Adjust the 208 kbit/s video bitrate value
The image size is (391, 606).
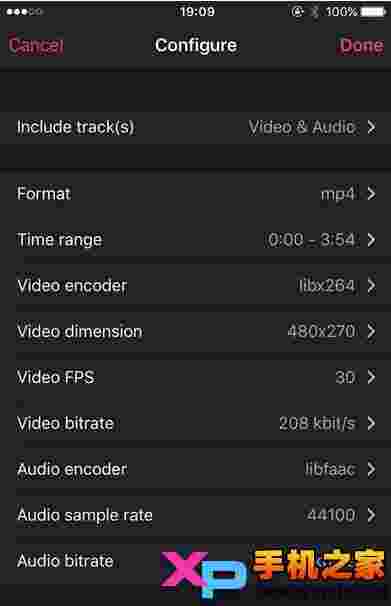317,423
